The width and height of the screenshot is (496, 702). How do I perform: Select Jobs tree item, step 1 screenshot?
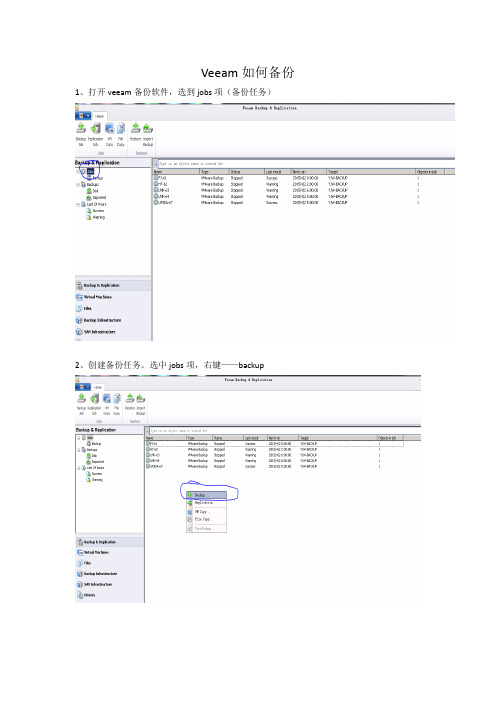(90, 171)
